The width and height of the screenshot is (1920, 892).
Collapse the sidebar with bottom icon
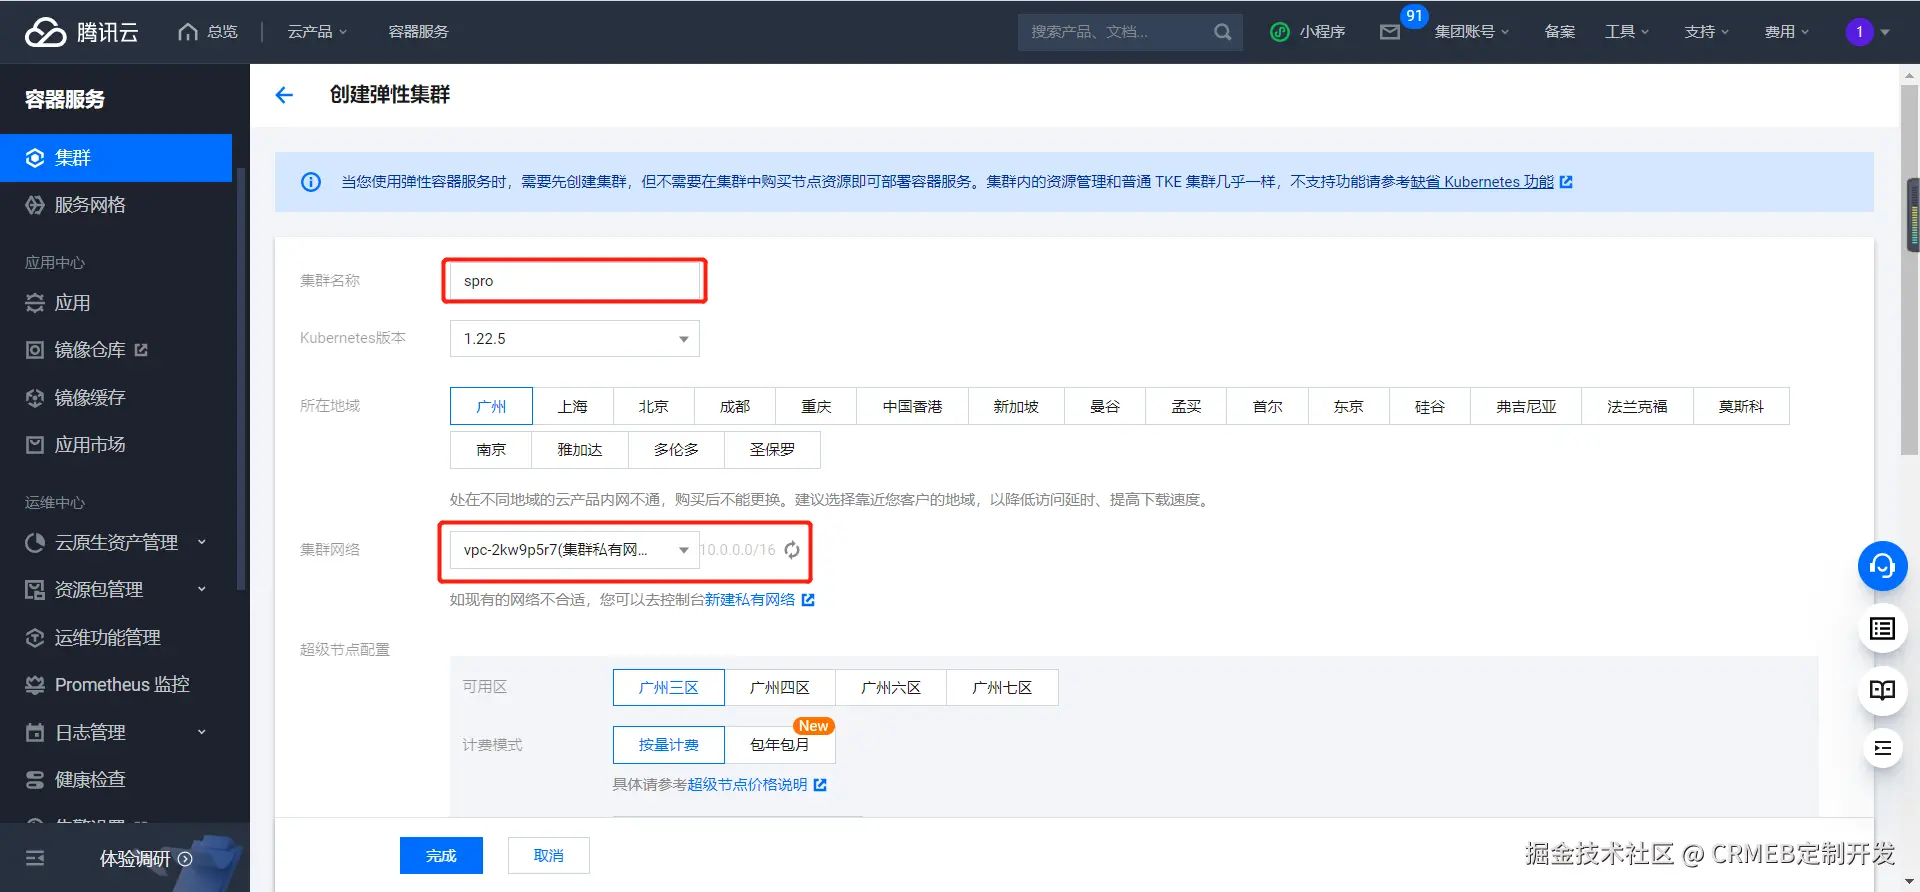pos(35,858)
